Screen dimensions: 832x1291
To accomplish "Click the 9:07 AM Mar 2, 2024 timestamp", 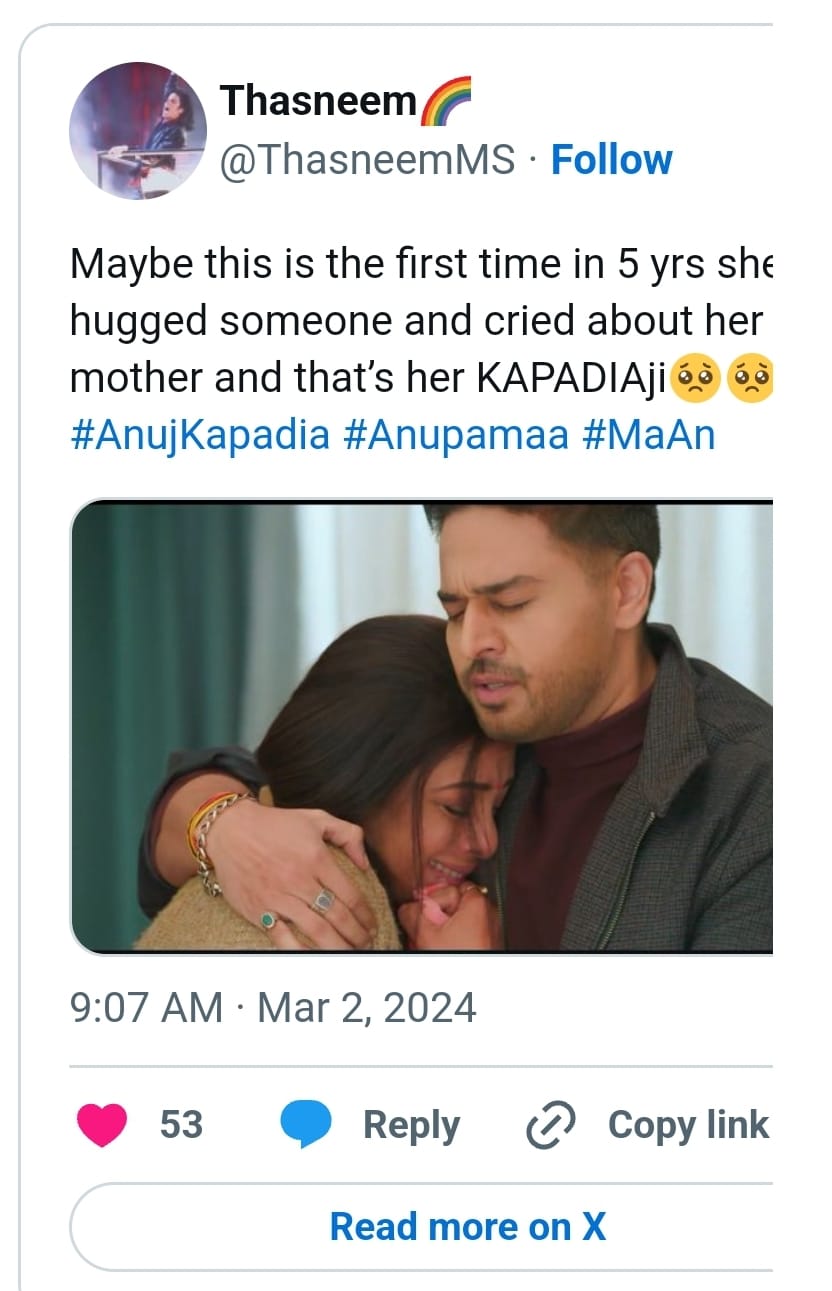I will click(273, 1007).
